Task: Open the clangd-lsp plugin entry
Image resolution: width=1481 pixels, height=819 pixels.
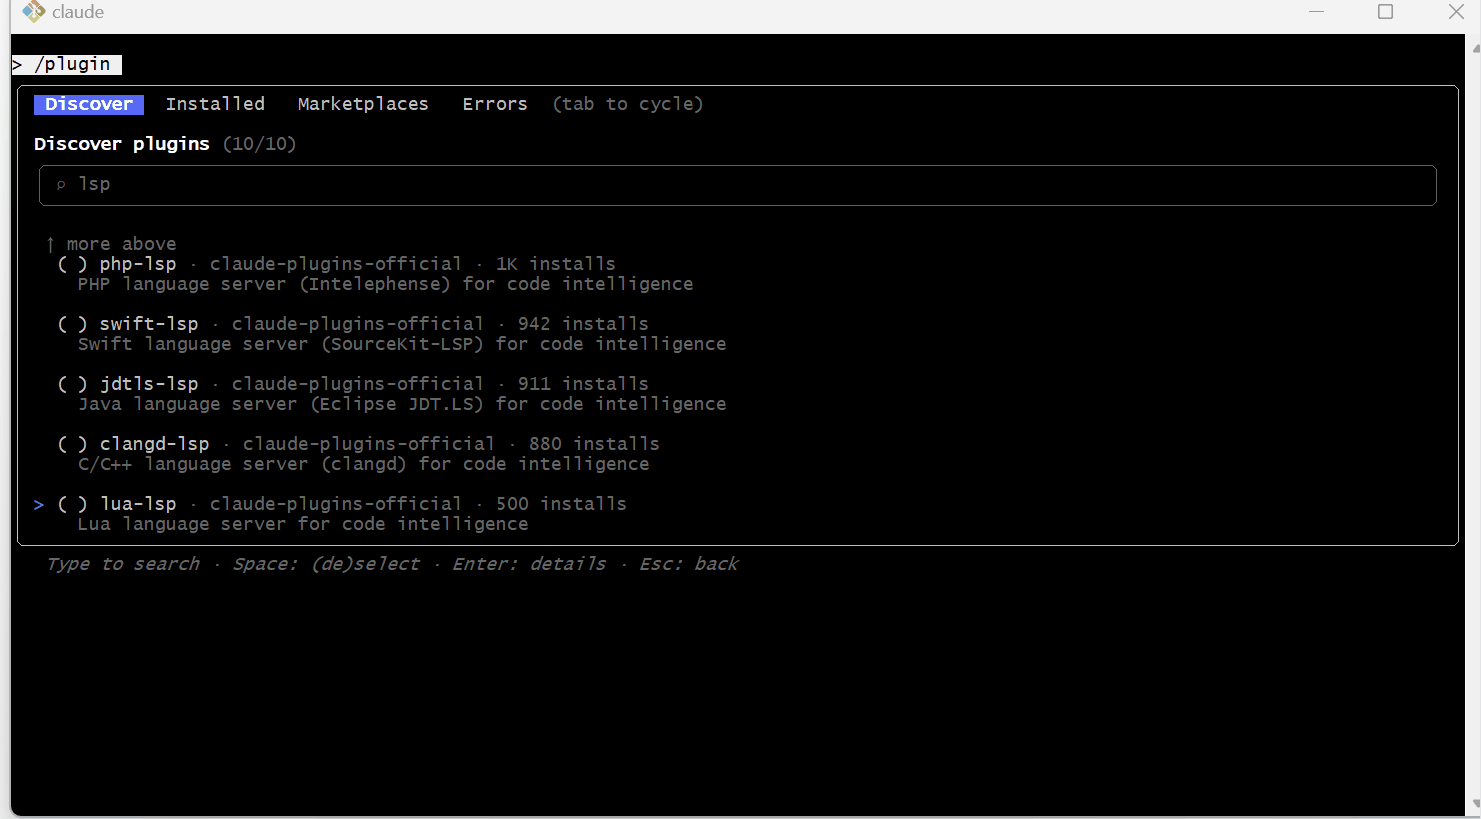Action: point(154,444)
